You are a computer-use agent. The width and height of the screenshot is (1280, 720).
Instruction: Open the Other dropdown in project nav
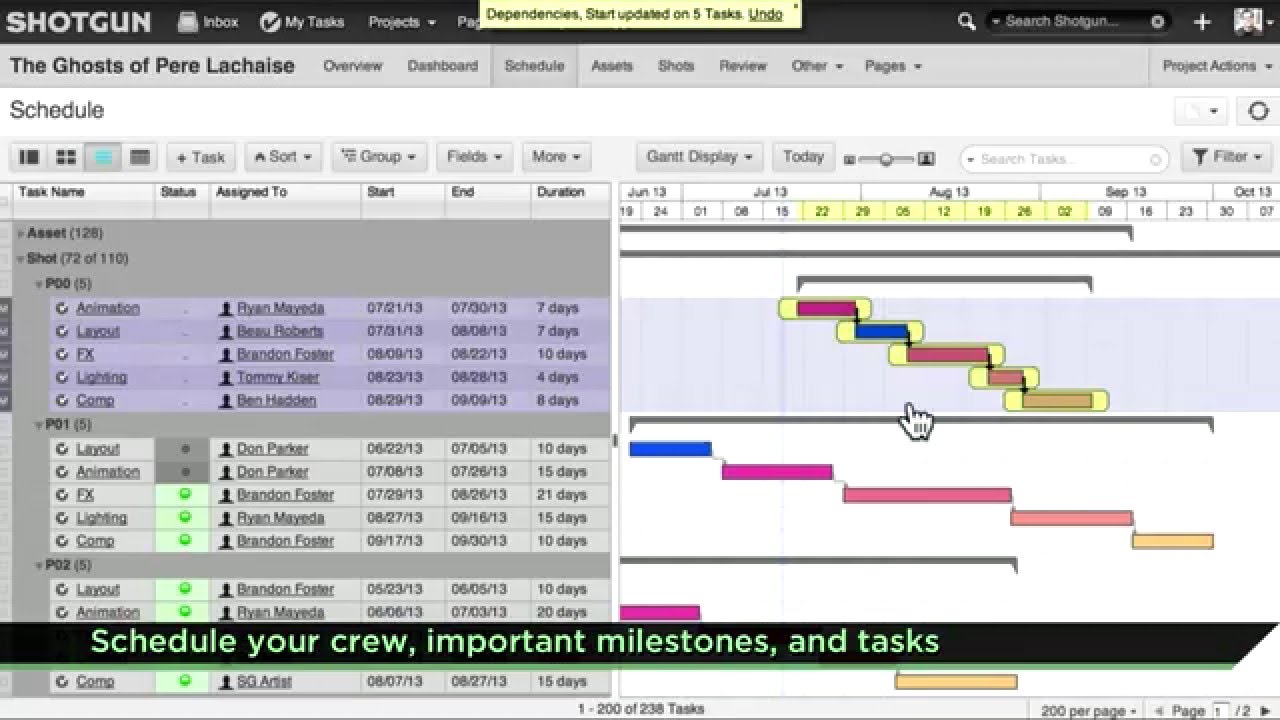click(x=817, y=66)
